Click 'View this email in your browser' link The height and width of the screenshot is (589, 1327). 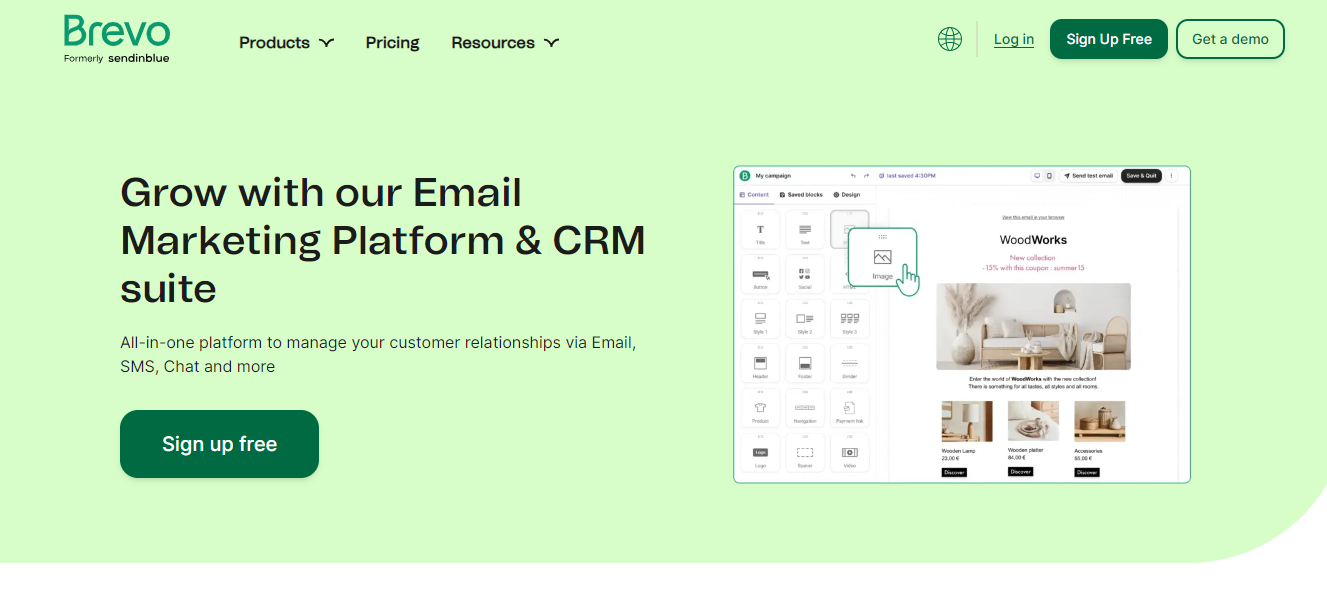pos(1033,217)
